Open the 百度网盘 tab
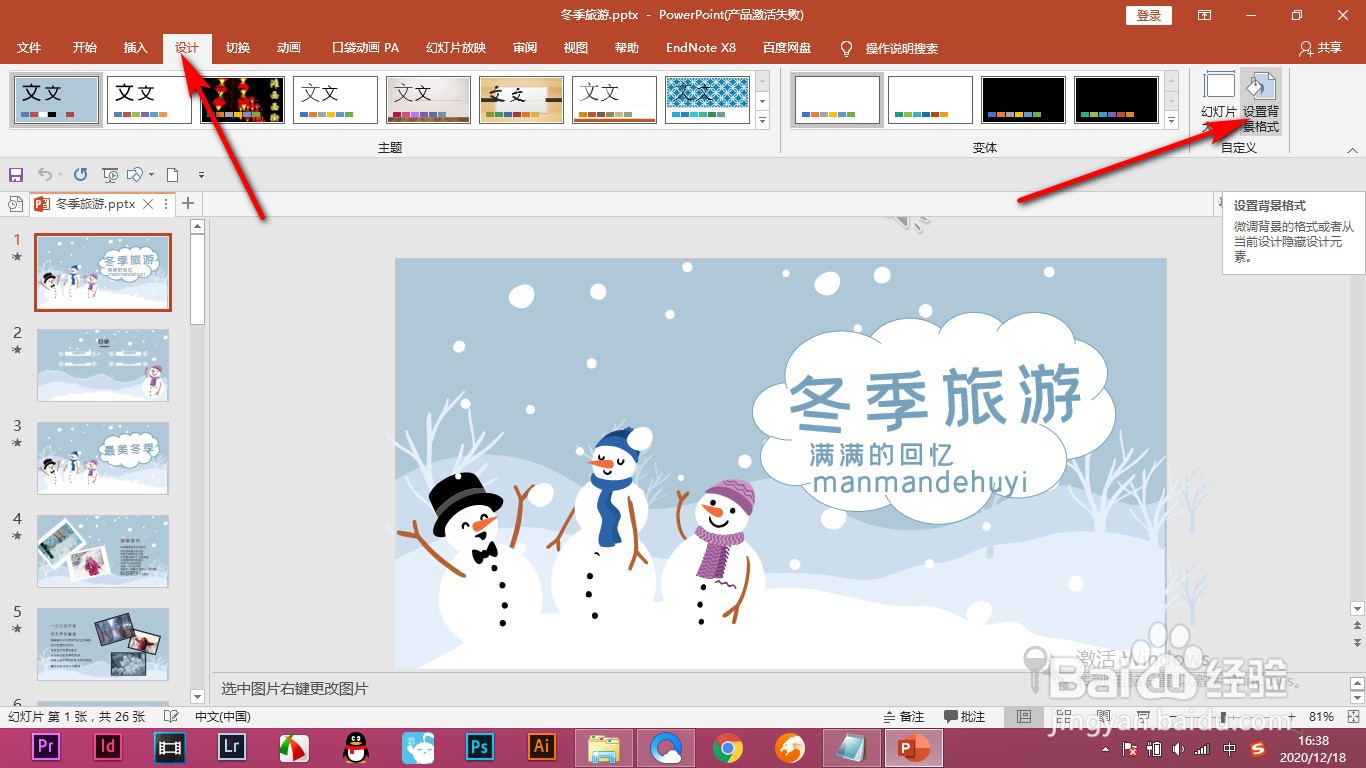Viewport: 1366px width, 768px height. (x=787, y=48)
